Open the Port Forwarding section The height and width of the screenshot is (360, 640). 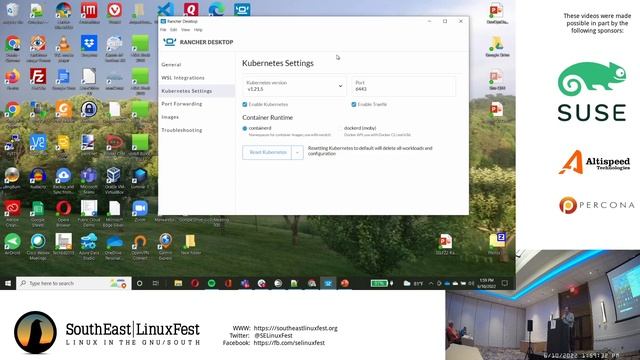pyautogui.click(x=182, y=104)
